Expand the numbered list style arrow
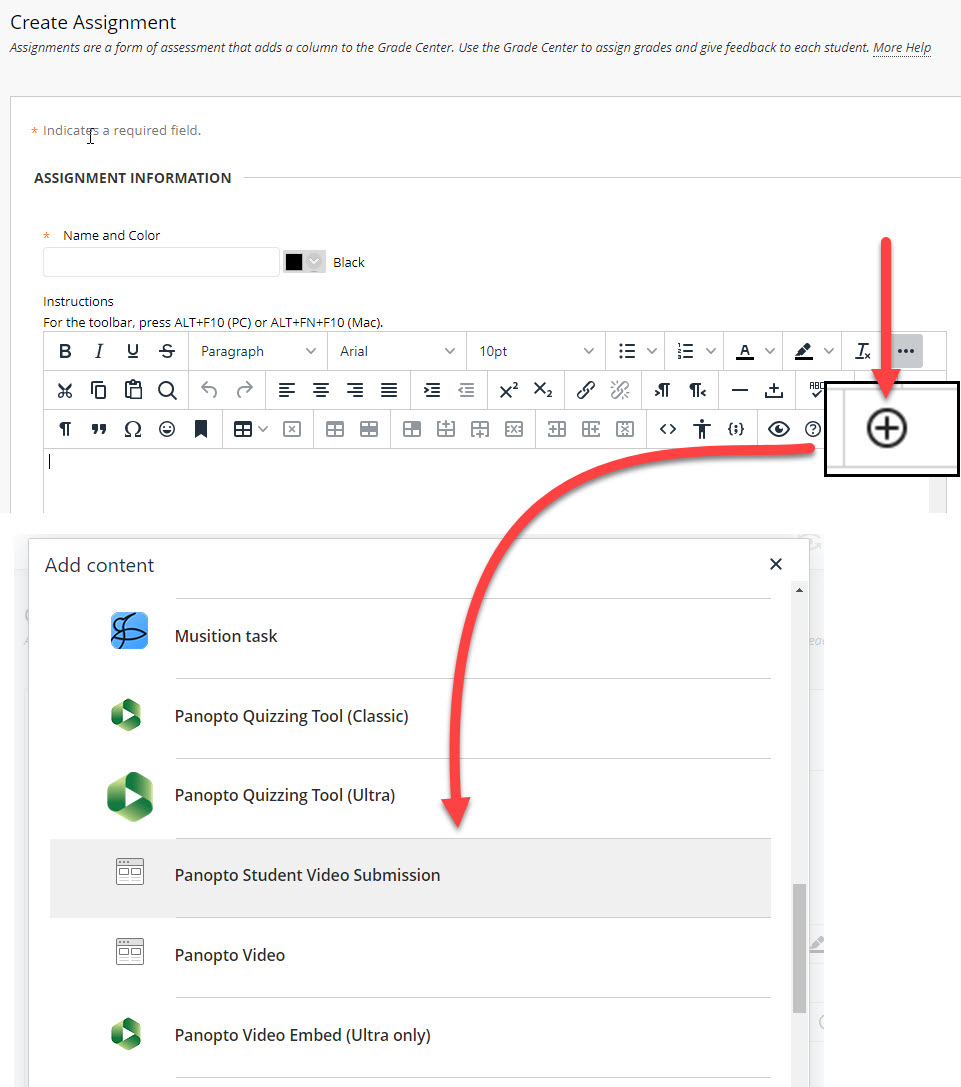The width and height of the screenshot is (961, 1087). coord(711,351)
